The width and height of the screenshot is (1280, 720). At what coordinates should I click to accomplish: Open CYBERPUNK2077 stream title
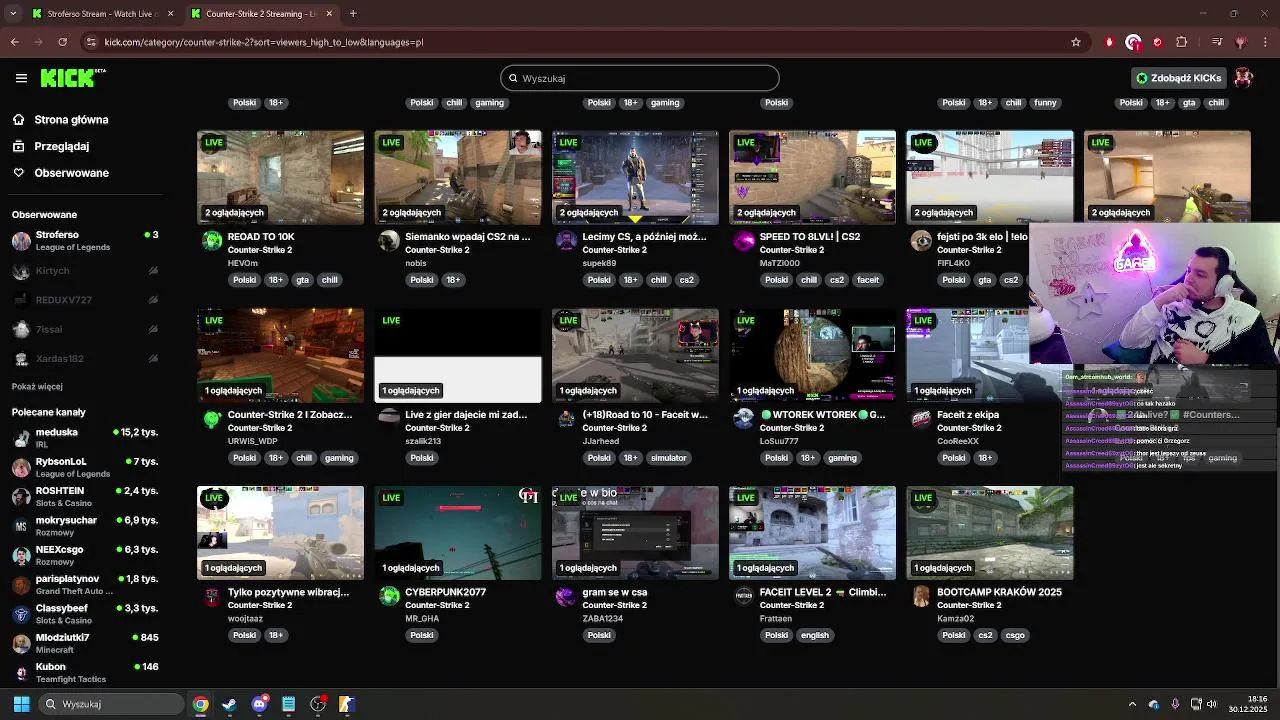445,592
